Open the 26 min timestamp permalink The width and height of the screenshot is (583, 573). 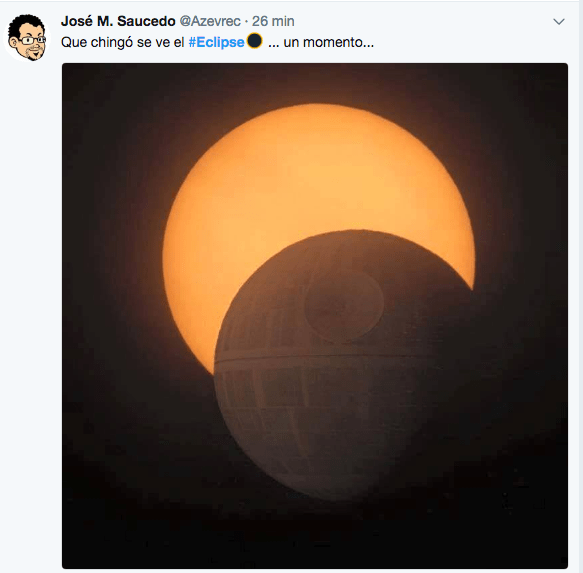273,21
